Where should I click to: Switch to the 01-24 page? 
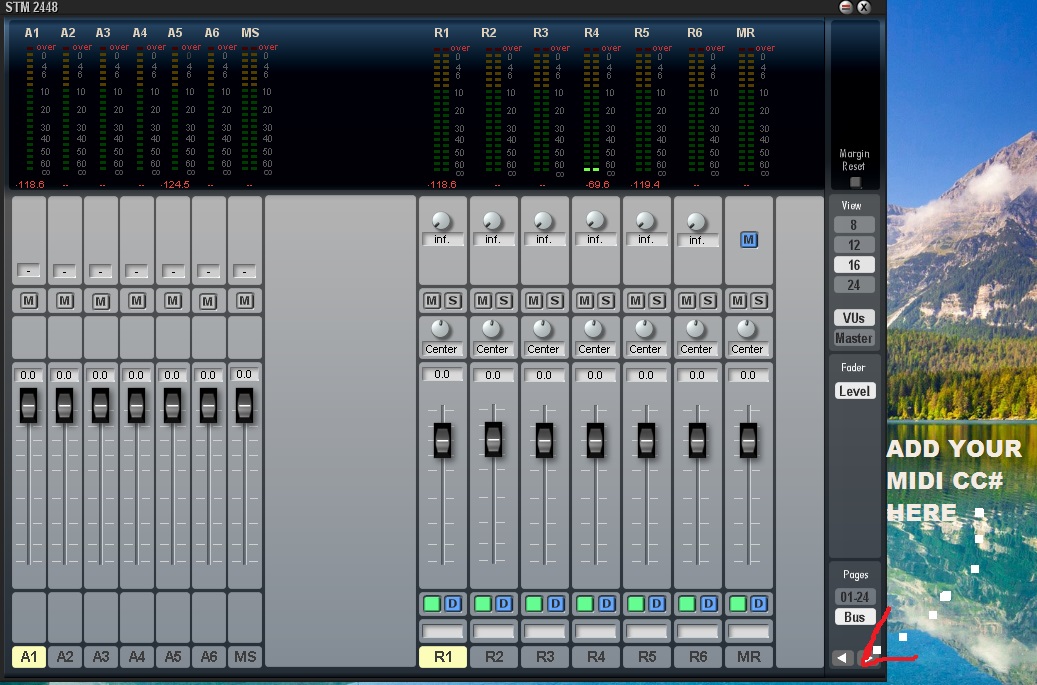(854, 597)
